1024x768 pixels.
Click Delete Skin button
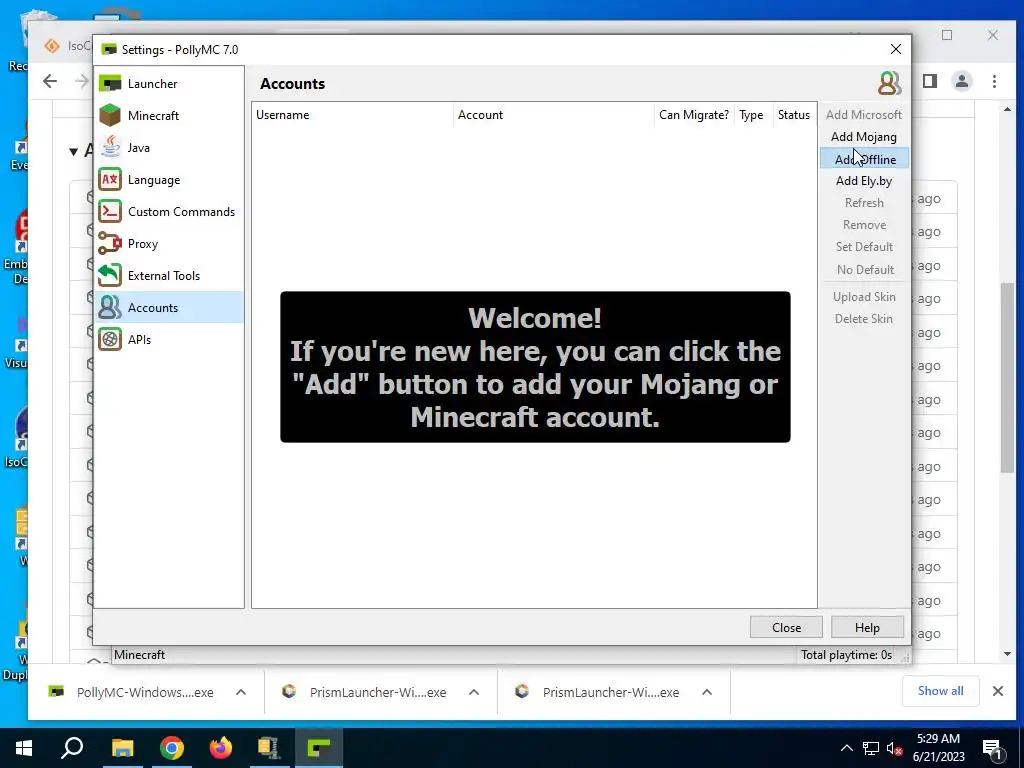(864, 319)
